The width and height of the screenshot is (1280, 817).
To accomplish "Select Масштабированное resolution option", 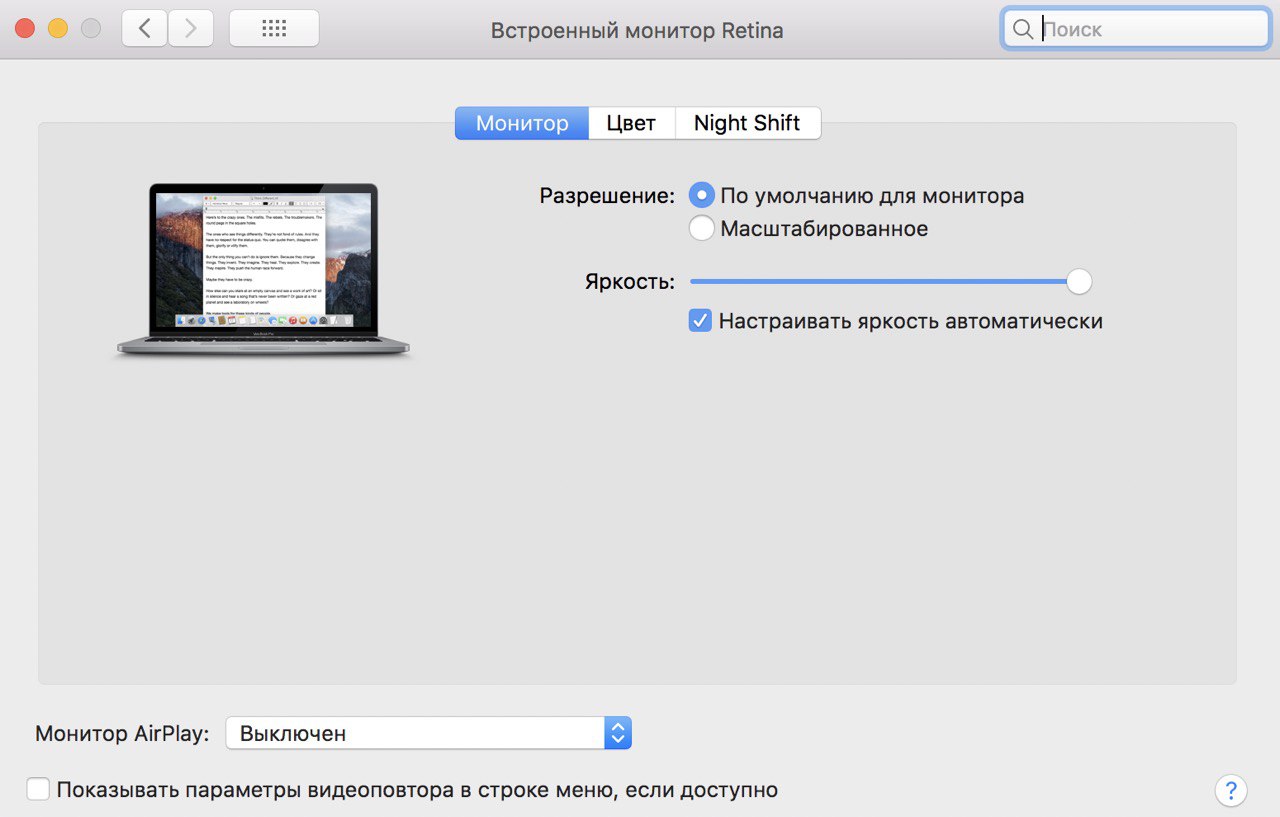I will click(x=702, y=228).
